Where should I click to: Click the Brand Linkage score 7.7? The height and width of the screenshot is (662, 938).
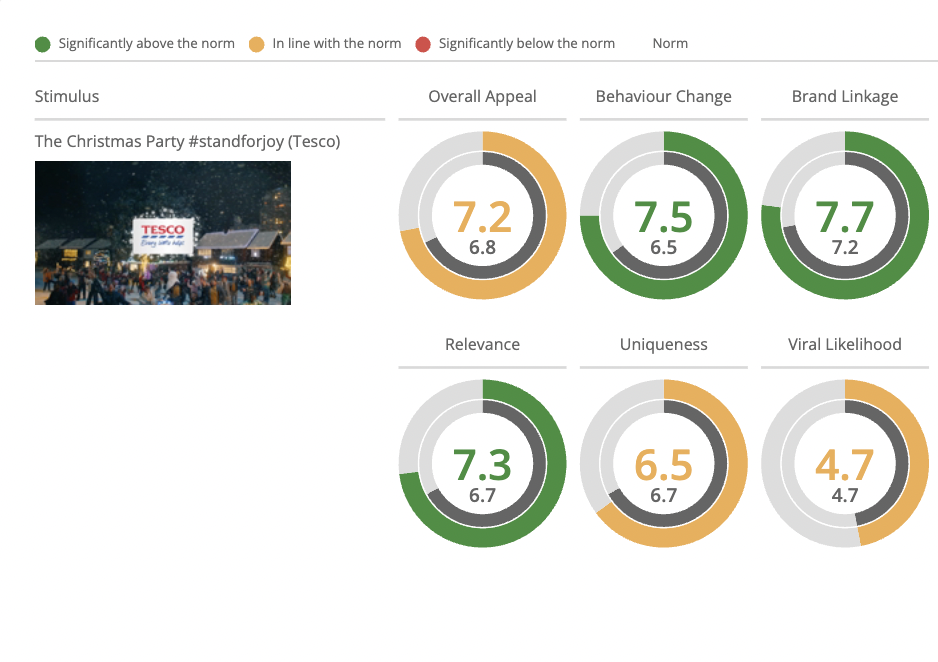point(845,216)
